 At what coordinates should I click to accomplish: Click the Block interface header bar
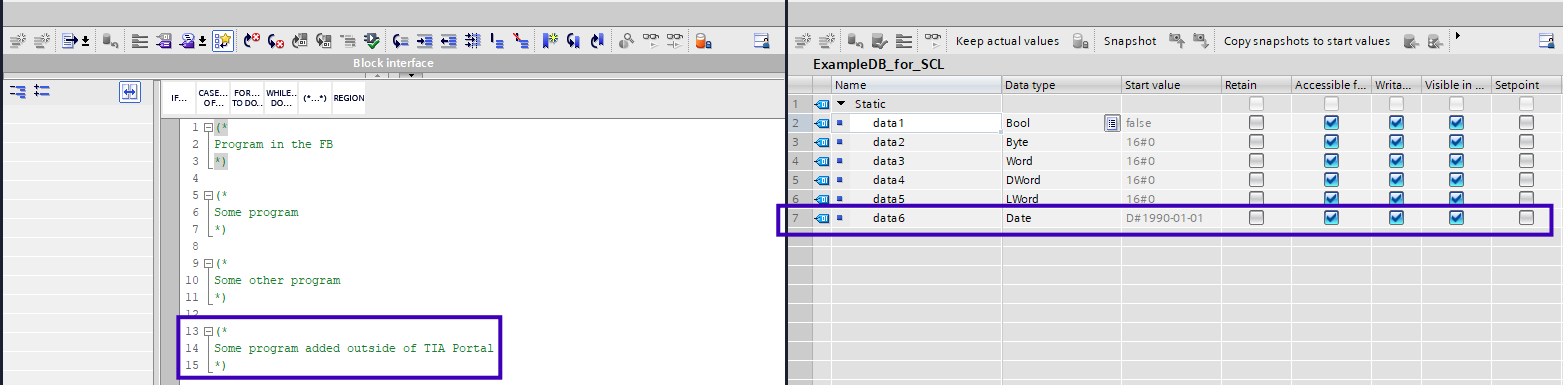tap(393, 63)
